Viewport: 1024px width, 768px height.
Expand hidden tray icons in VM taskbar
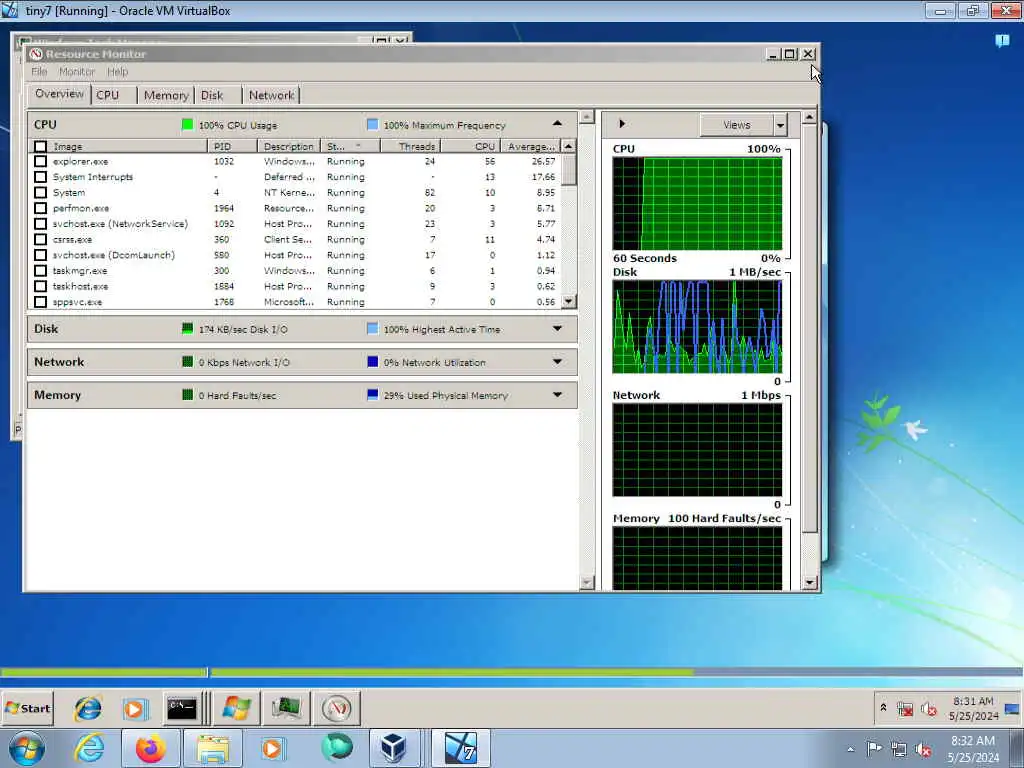point(883,708)
